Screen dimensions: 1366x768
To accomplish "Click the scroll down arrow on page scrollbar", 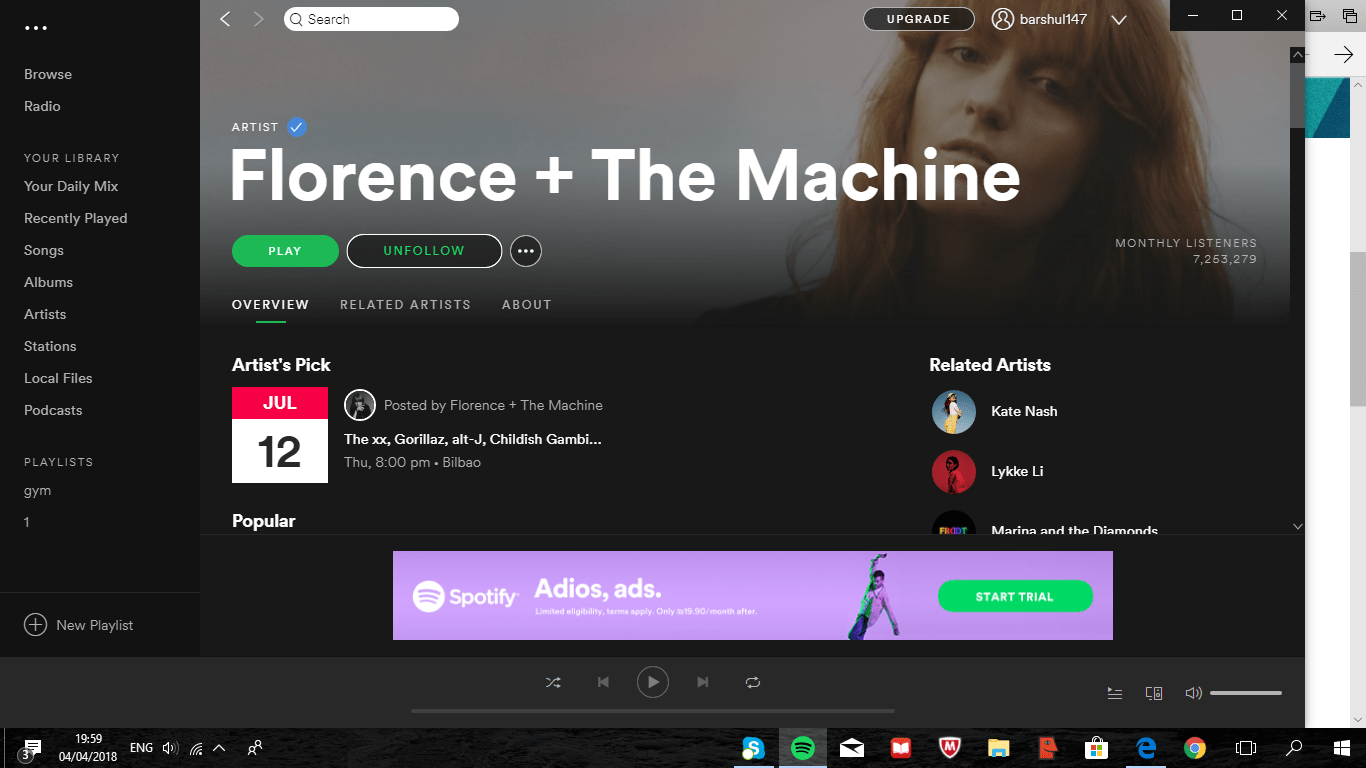I will click(x=1298, y=526).
